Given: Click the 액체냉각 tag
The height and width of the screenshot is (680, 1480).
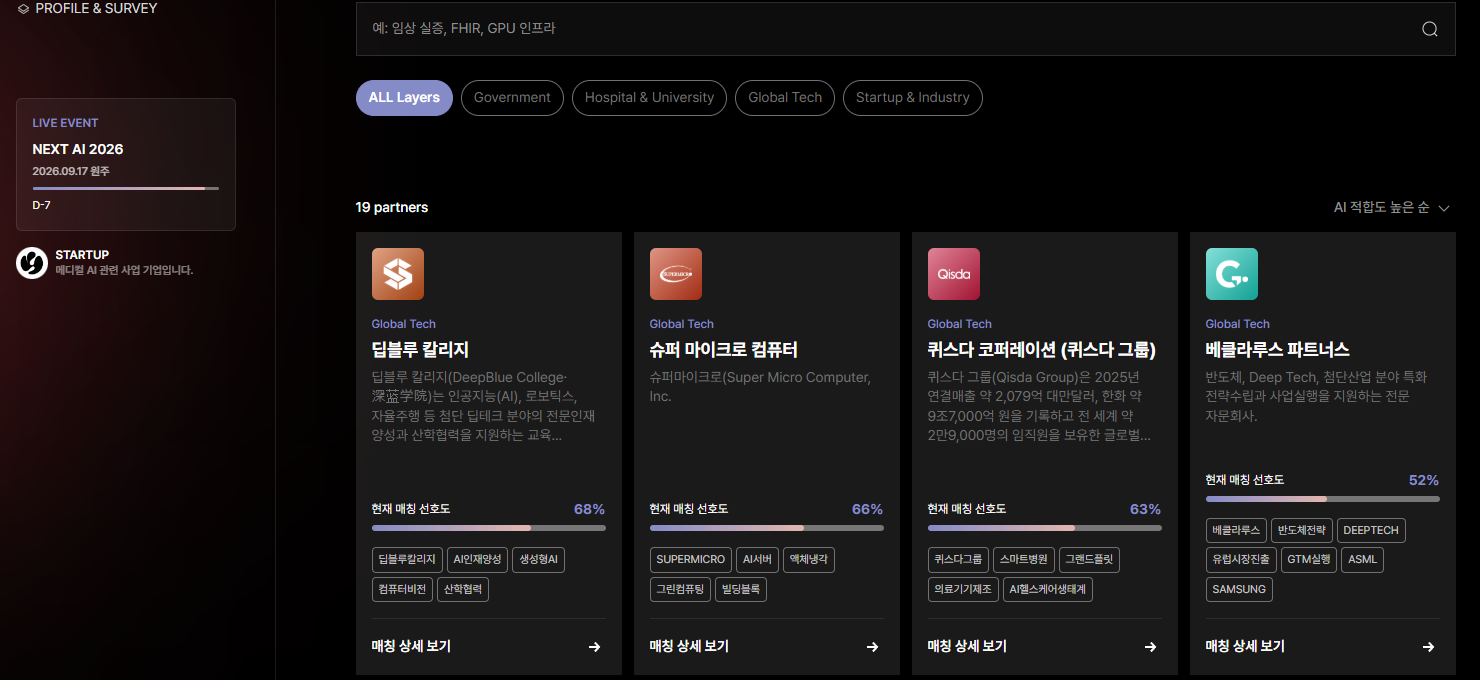Looking at the screenshot, I should [x=809, y=560].
